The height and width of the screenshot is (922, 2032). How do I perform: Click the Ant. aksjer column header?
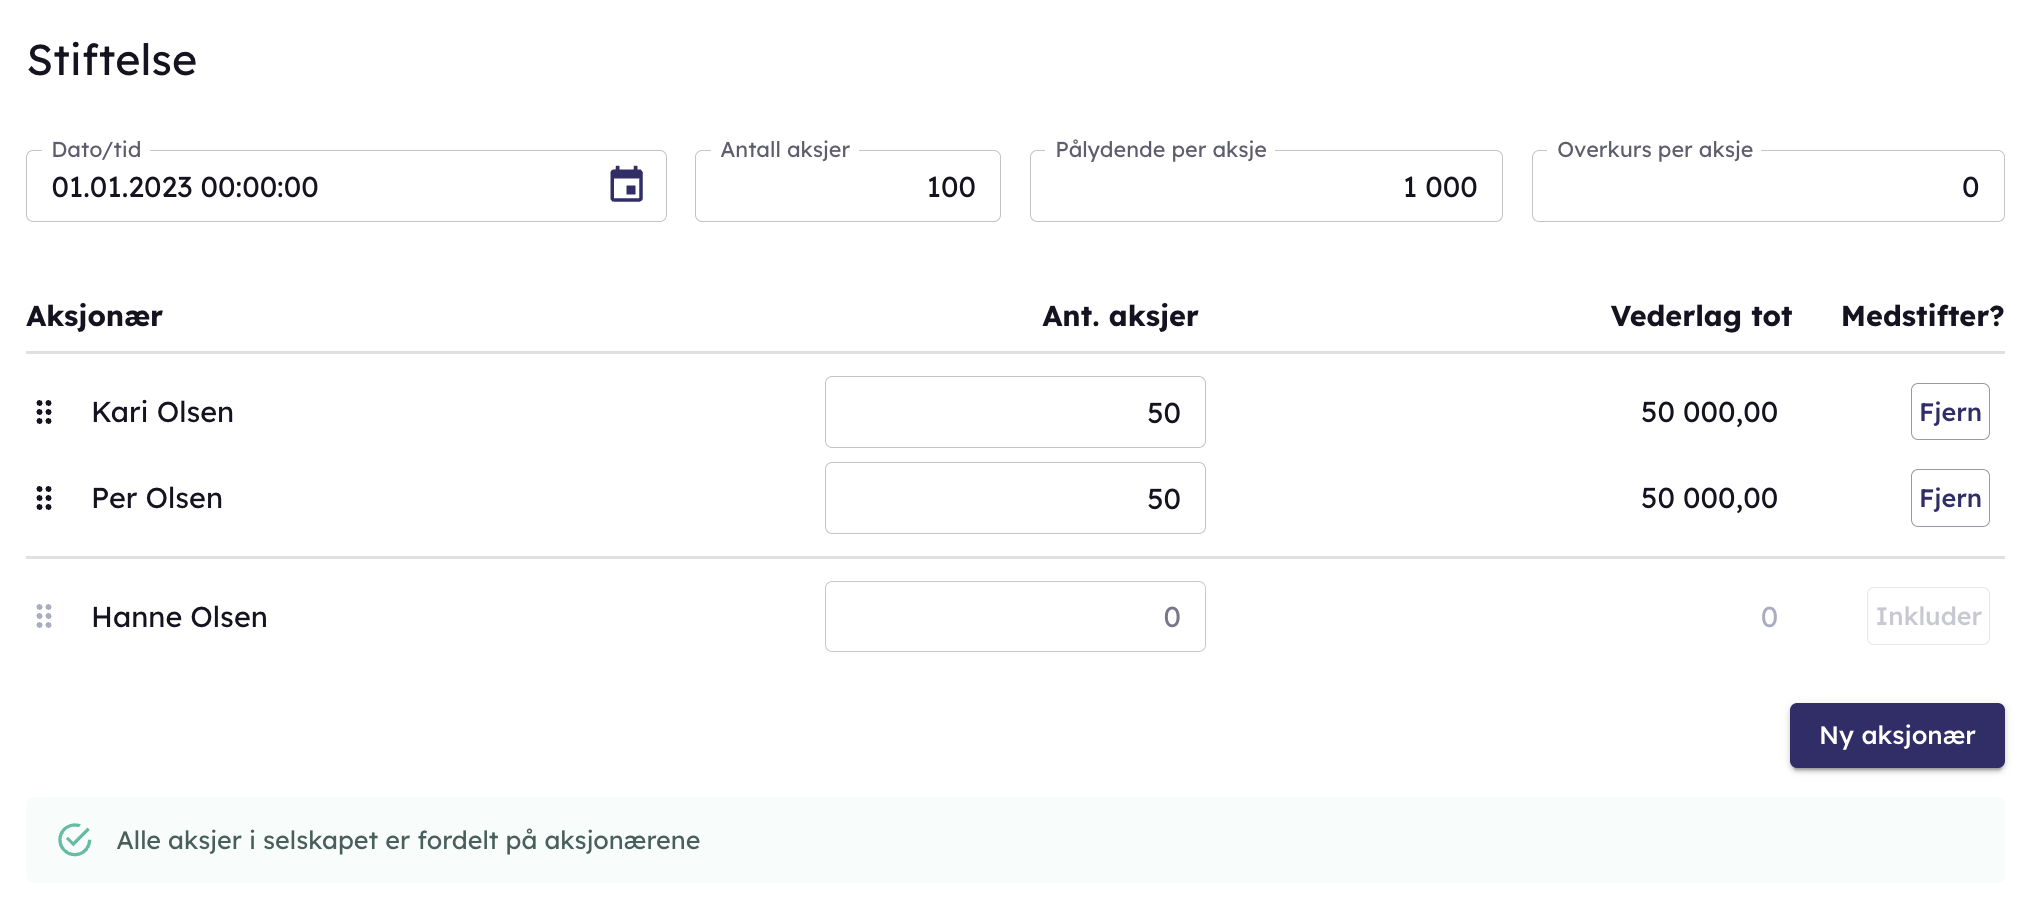[1119, 316]
